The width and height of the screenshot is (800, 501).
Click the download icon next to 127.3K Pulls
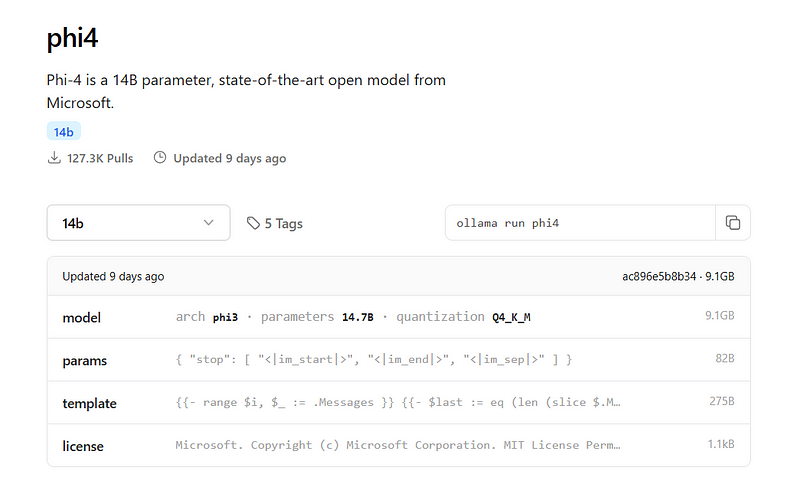pyautogui.click(x=54, y=158)
